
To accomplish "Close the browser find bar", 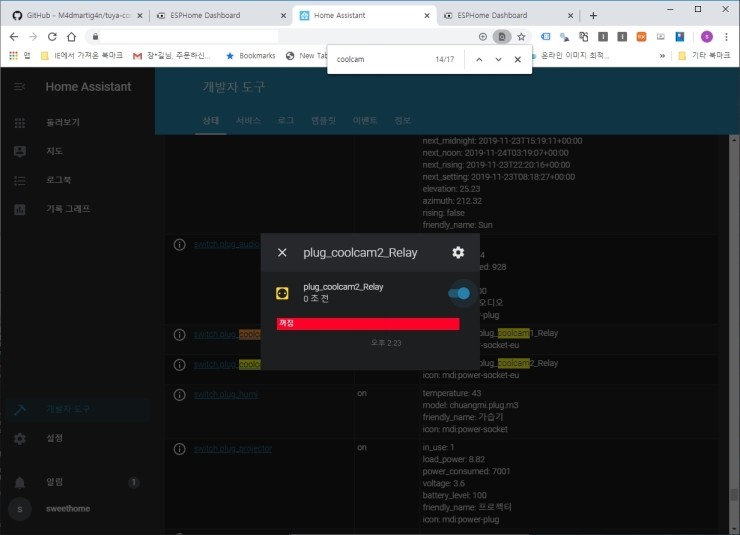I will [x=518, y=59].
